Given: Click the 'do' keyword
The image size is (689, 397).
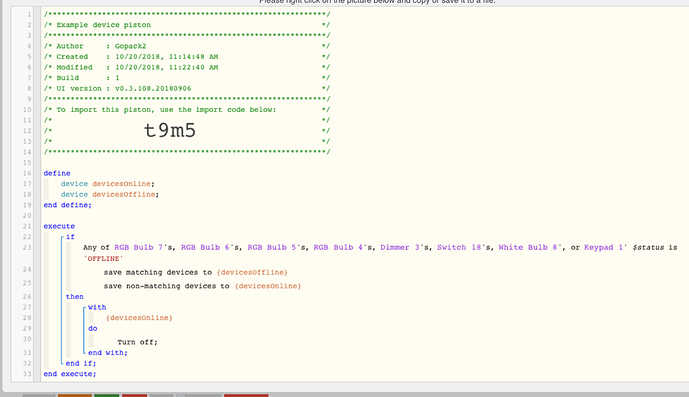Looking at the screenshot, I should click(x=93, y=328).
